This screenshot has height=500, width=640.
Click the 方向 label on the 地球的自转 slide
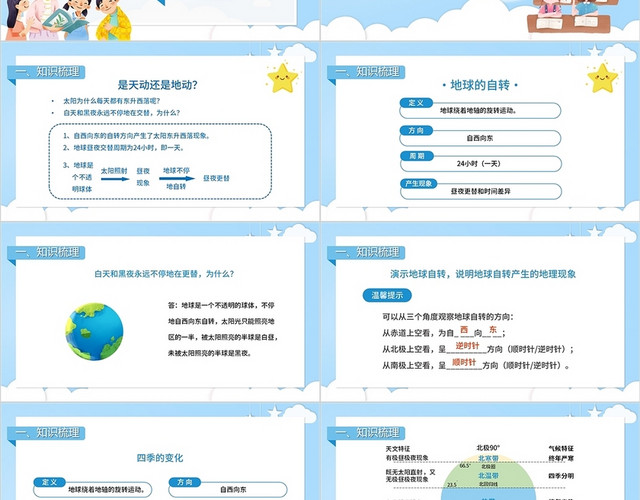point(416,131)
